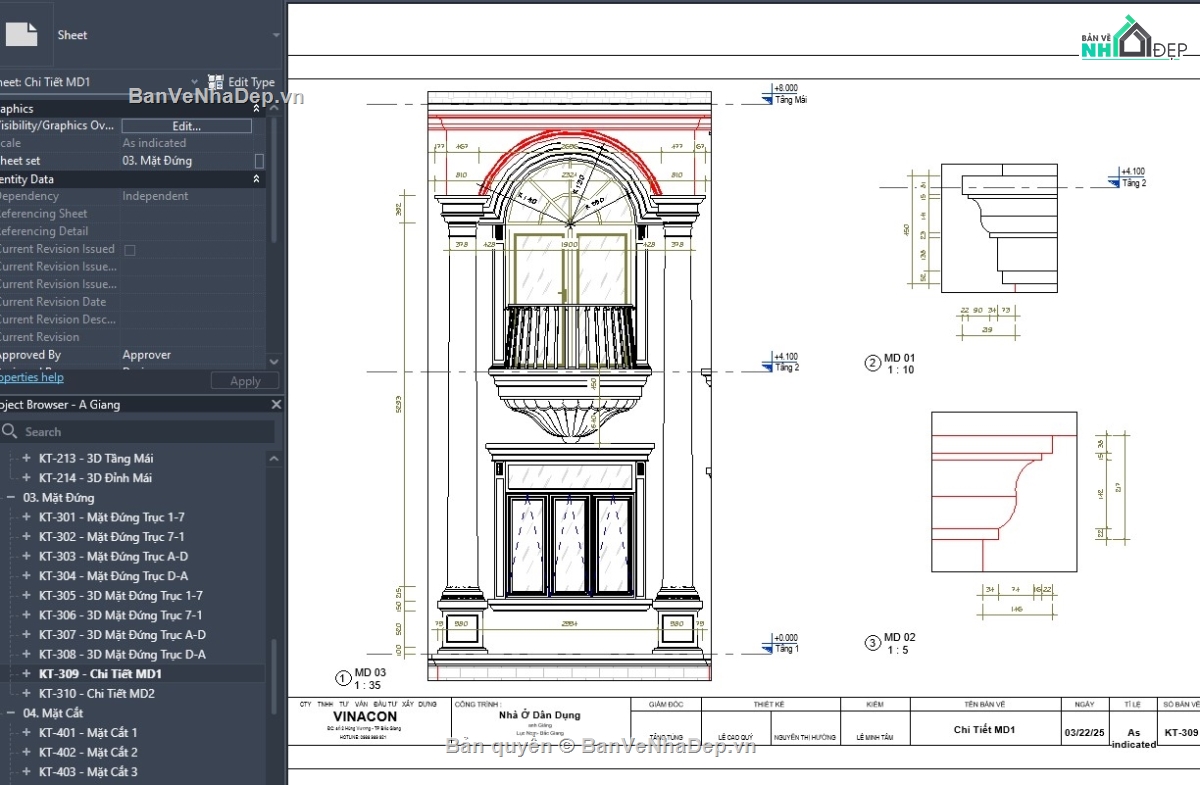This screenshot has width=1200, height=785.
Task: Close the Project Browser panel
Action: click(x=277, y=405)
